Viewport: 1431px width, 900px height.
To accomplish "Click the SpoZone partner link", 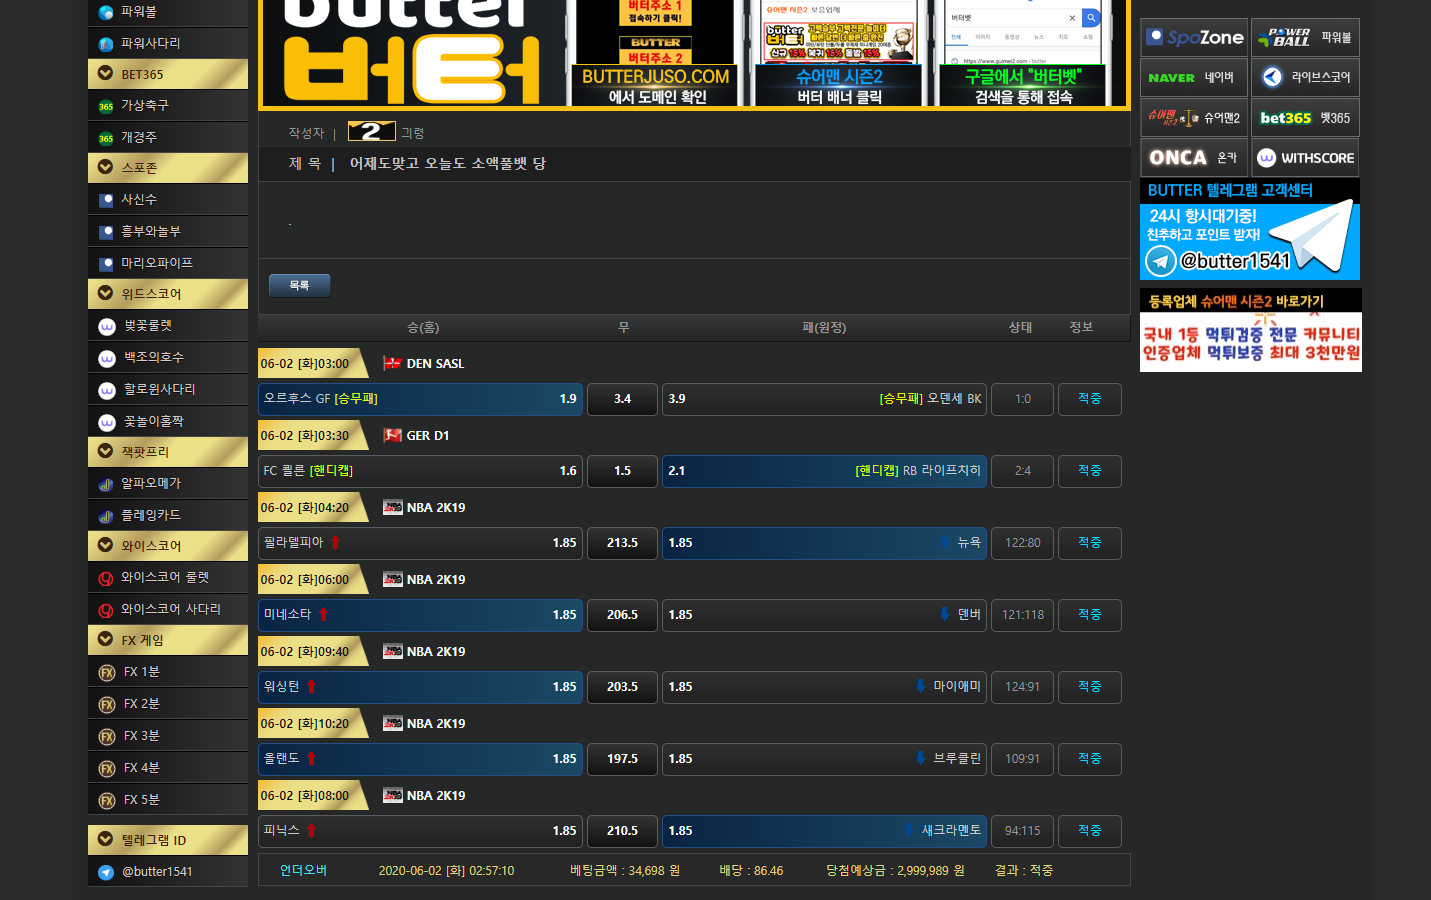I will click(x=1194, y=38).
